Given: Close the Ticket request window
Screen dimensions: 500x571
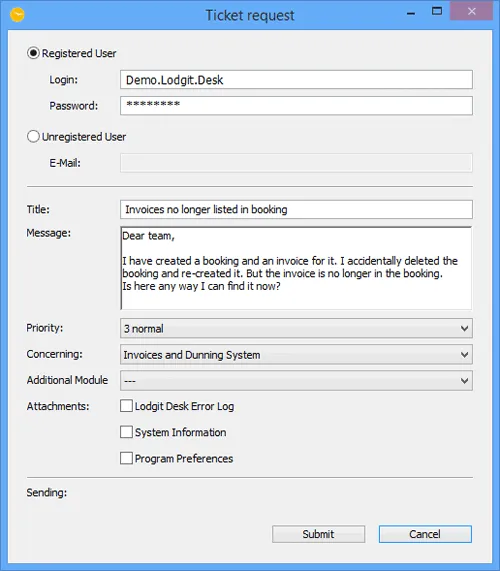Looking at the screenshot, I should point(472,11).
